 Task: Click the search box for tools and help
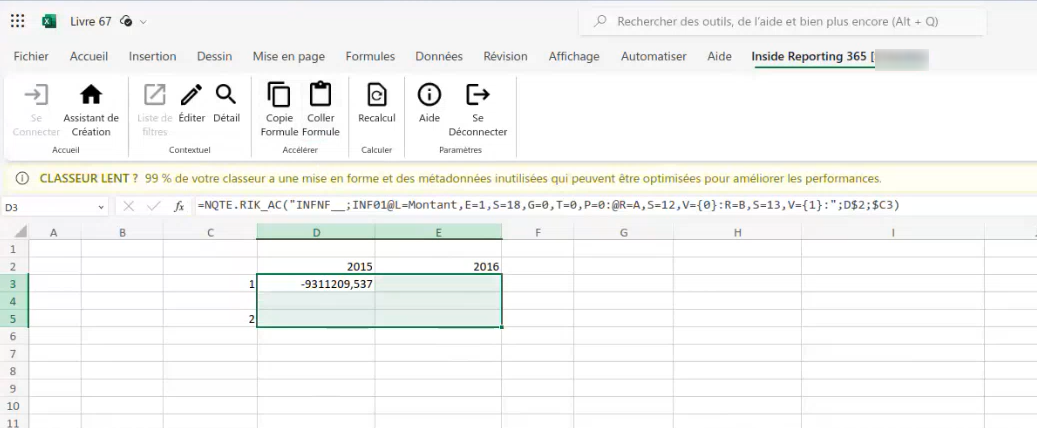782,22
